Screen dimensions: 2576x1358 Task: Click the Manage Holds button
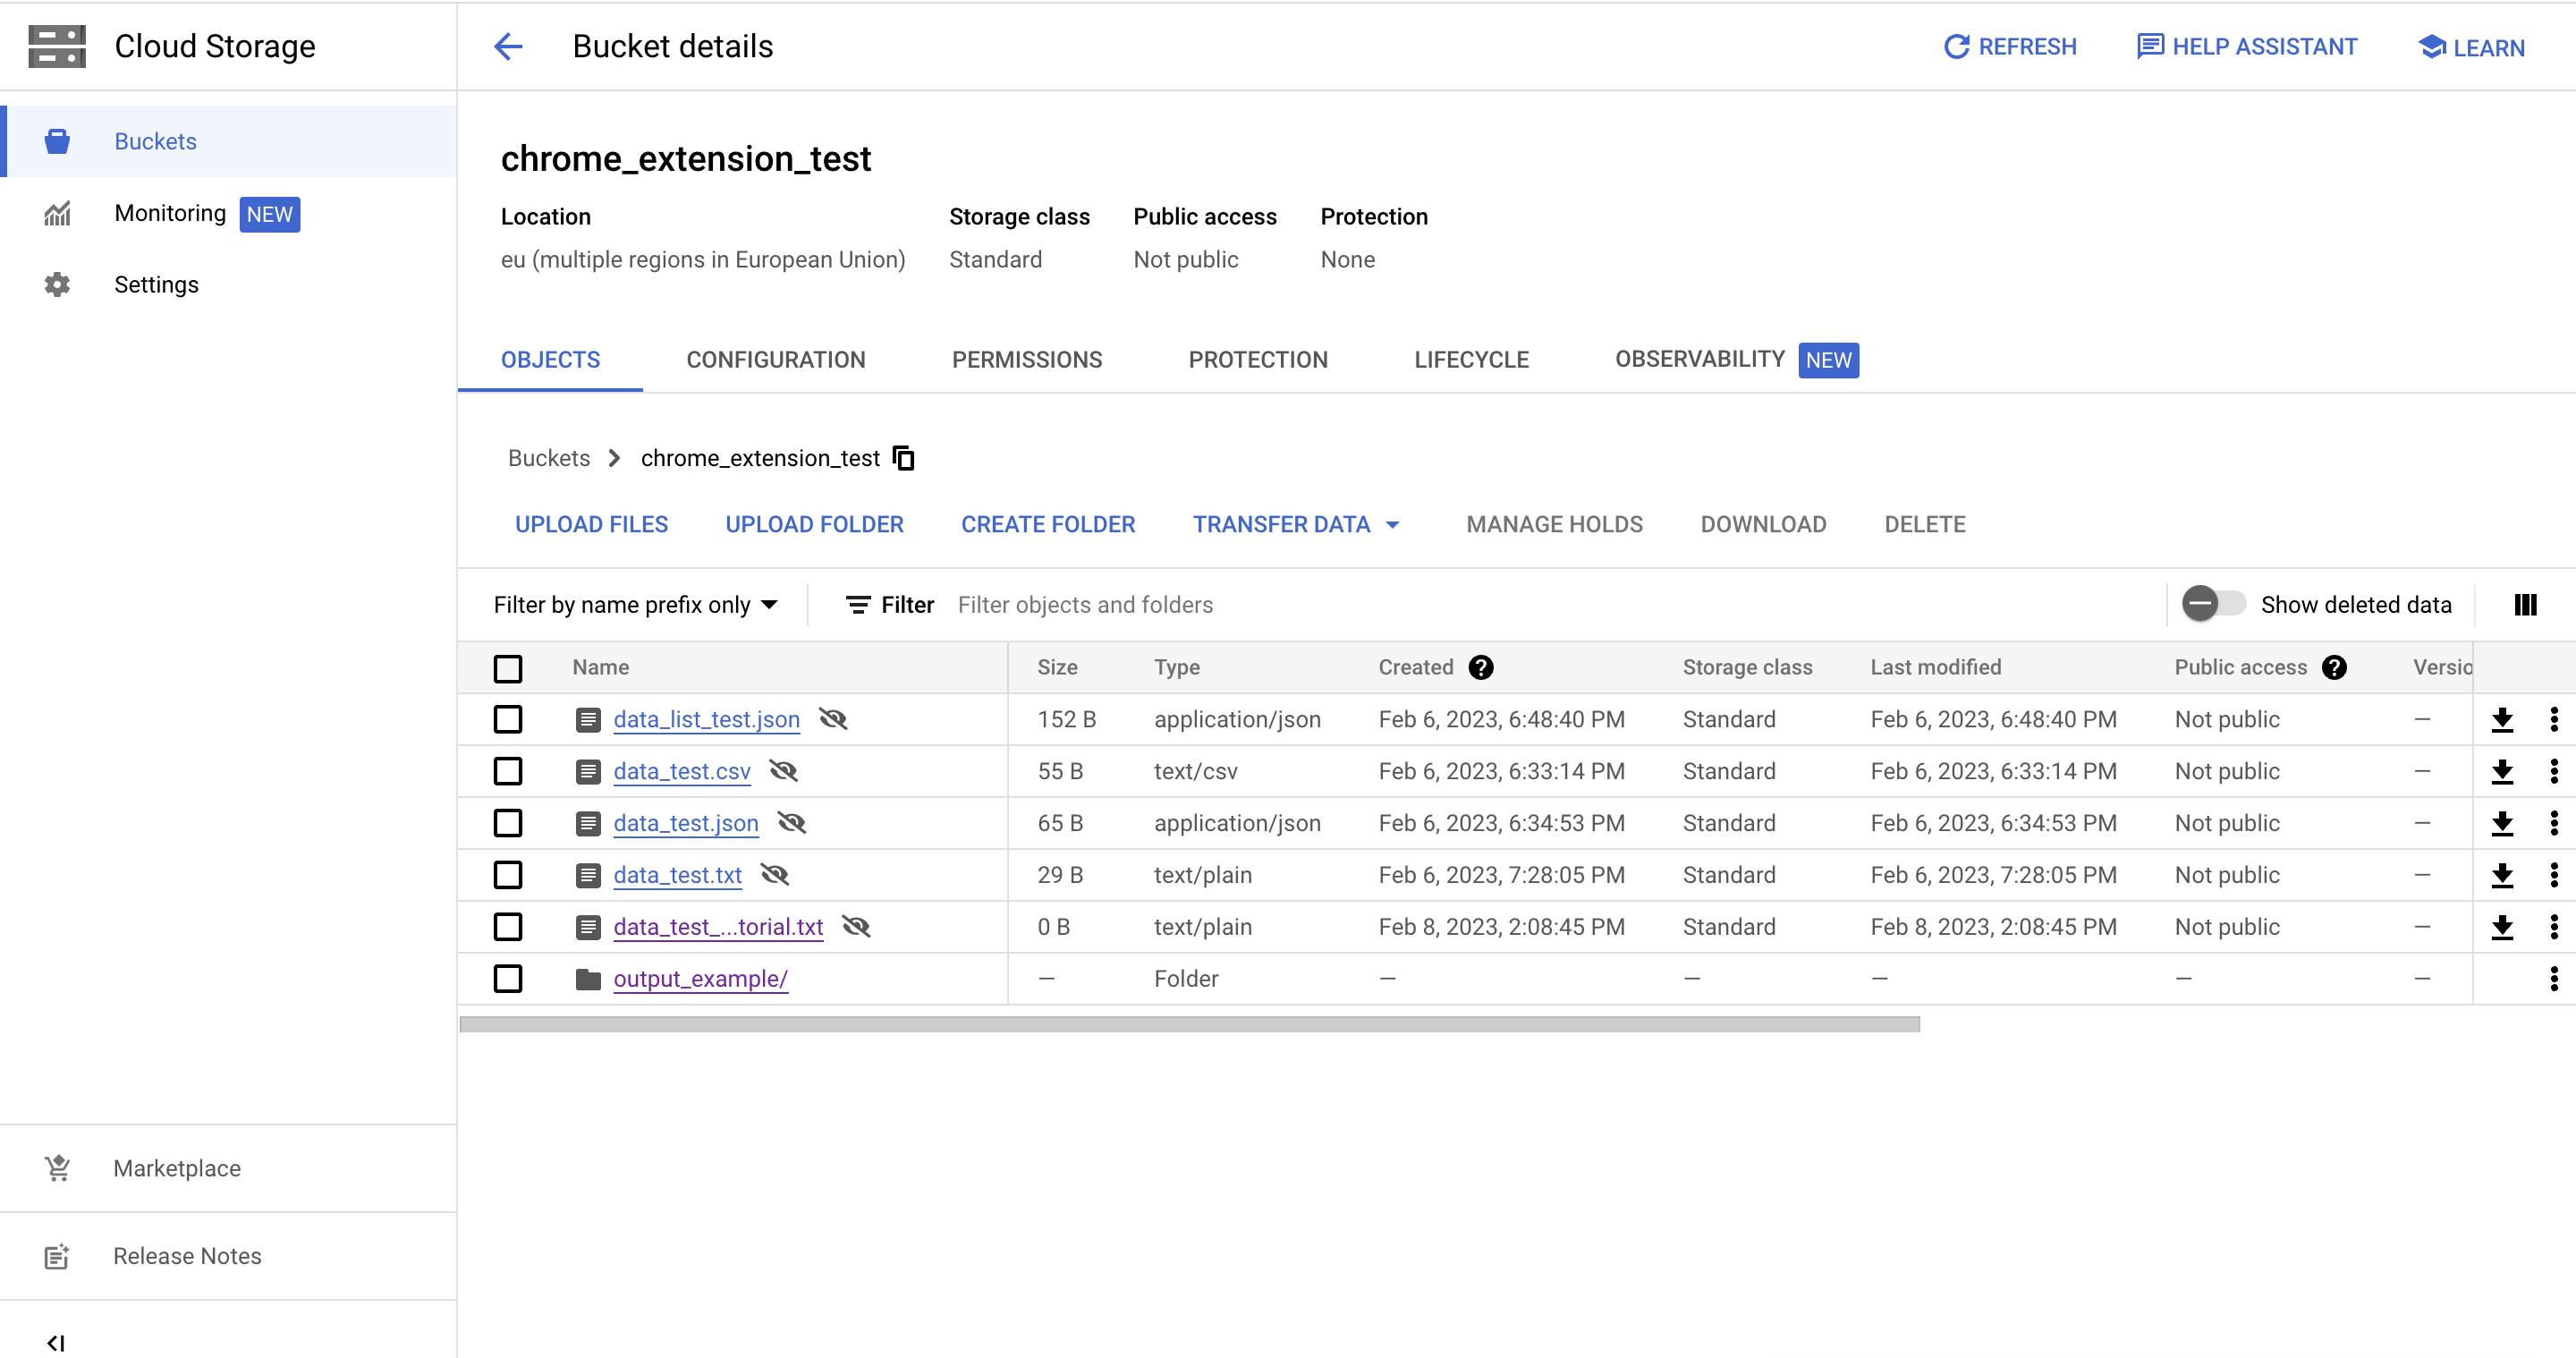point(1554,525)
